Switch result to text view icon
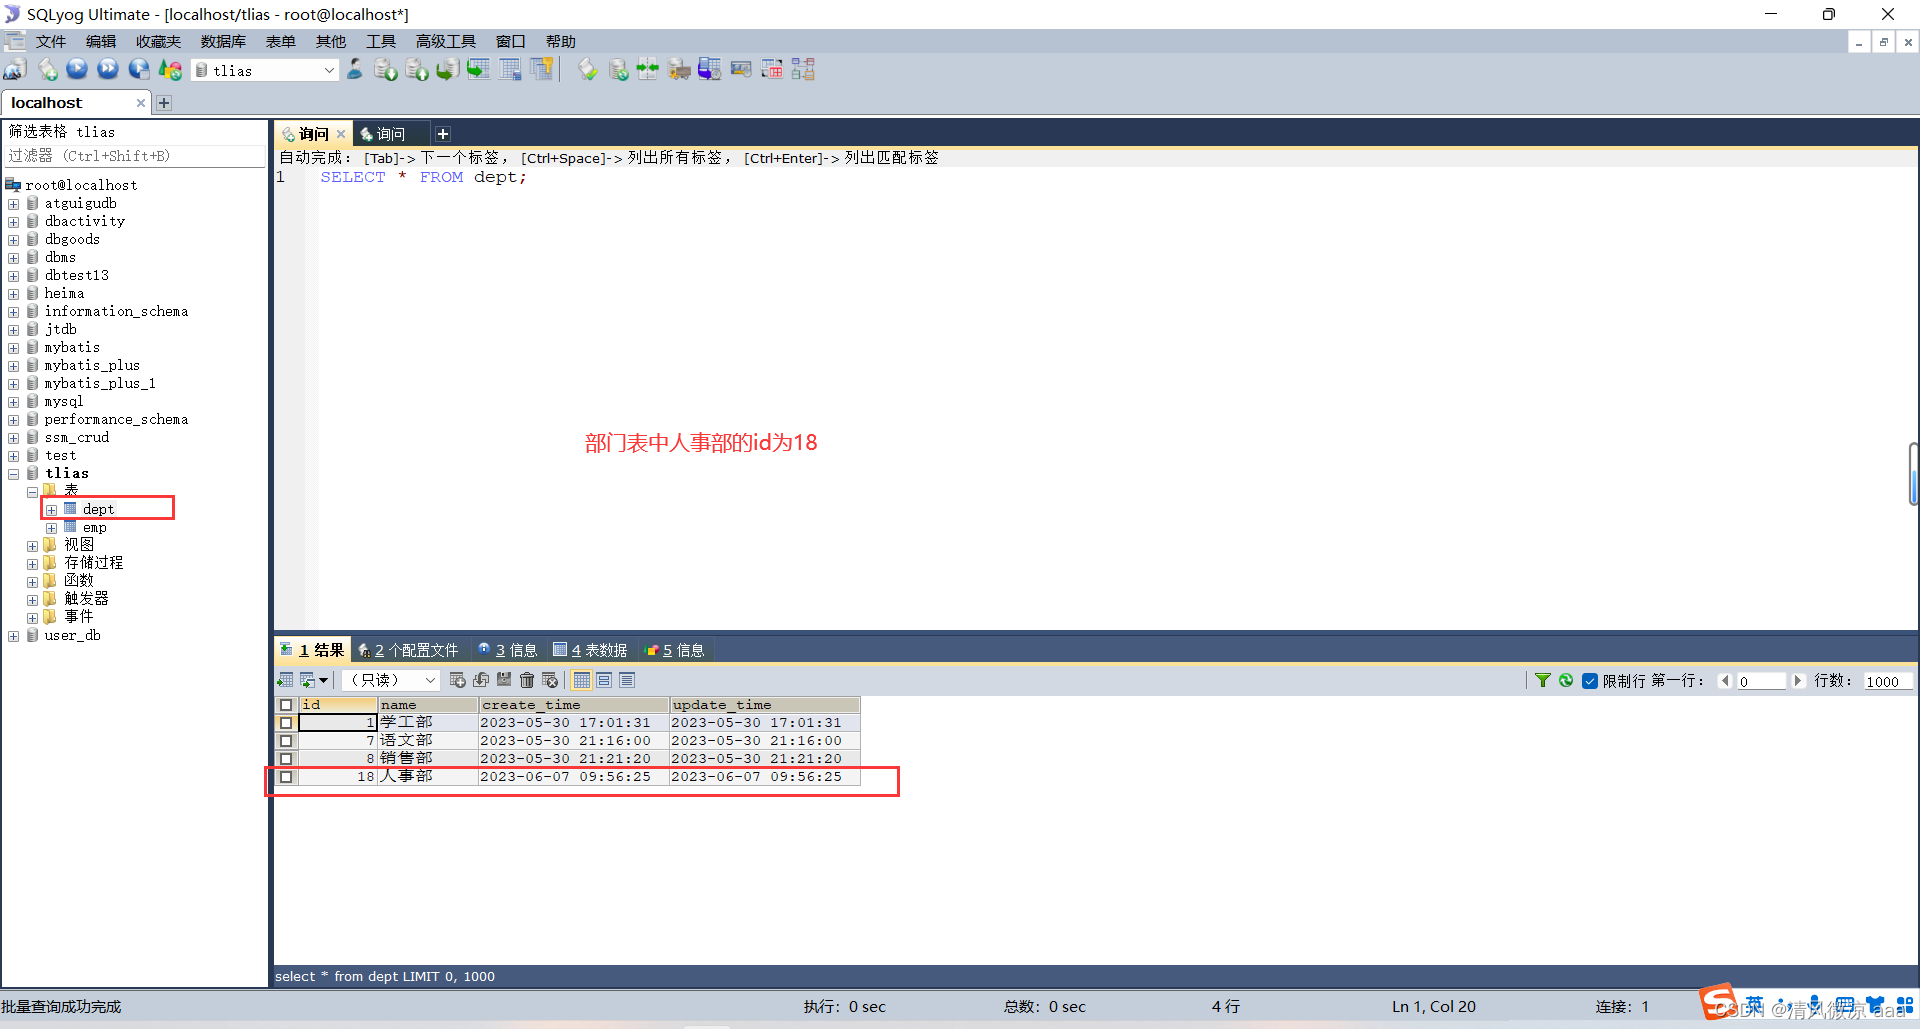 coord(627,680)
